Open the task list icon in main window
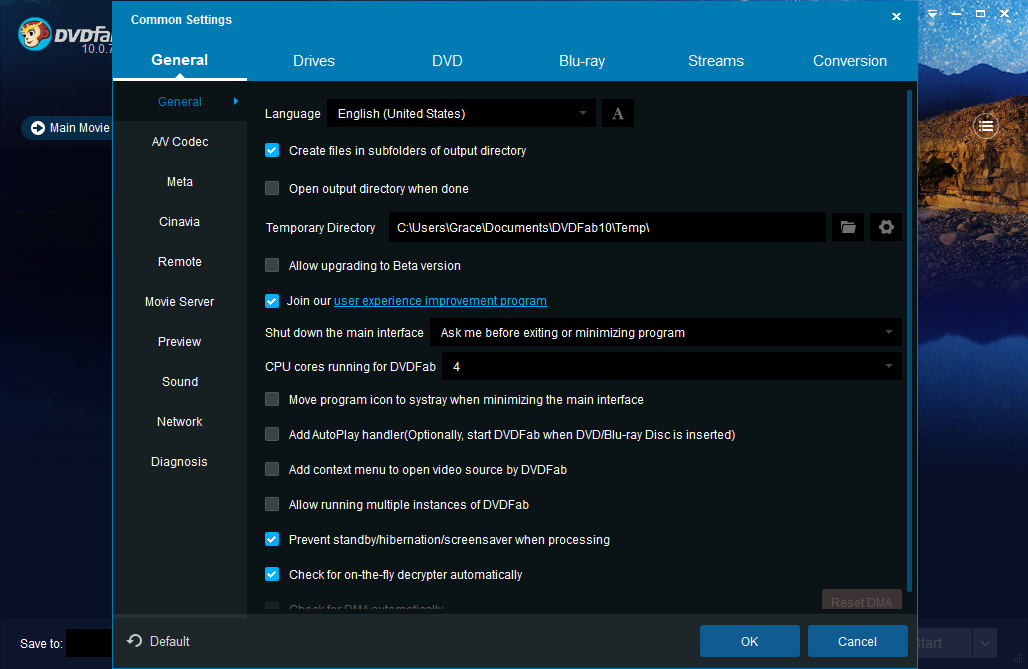 [x=985, y=126]
